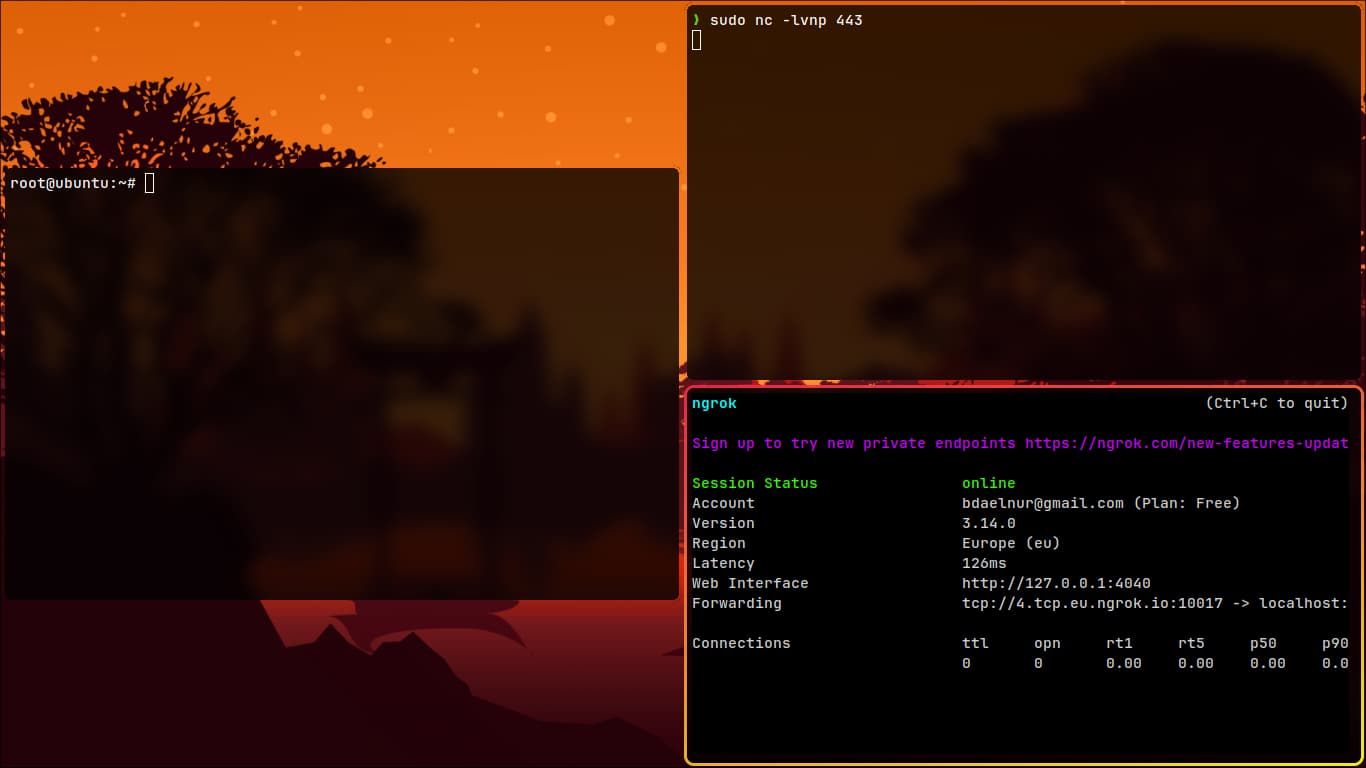This screenshot has width=1366, height=768.
Task: Click the green prompt symbol before sudo
Action: pos(696,20)
